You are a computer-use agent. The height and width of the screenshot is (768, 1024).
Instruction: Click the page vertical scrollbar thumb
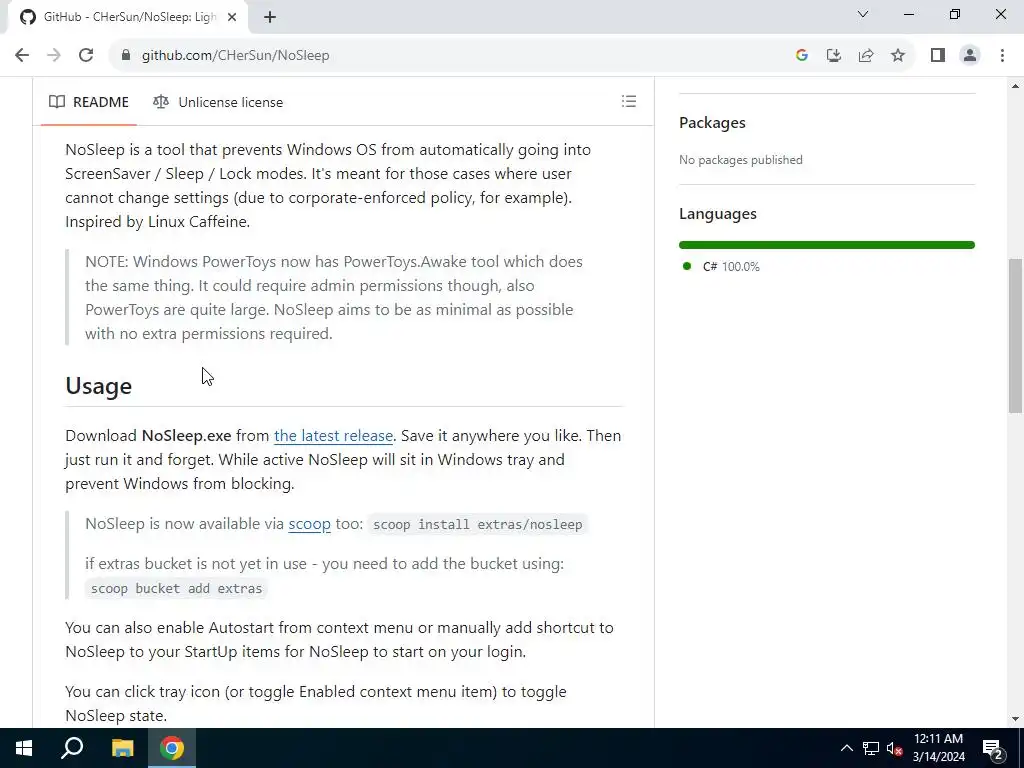[1015, 335]
